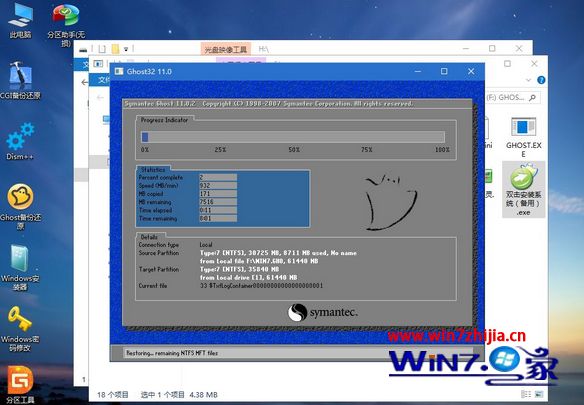Screen dimensions: 584x405
Task: Launch the Dism++ gear desktop icon
Action: click(x=20, y=141)
